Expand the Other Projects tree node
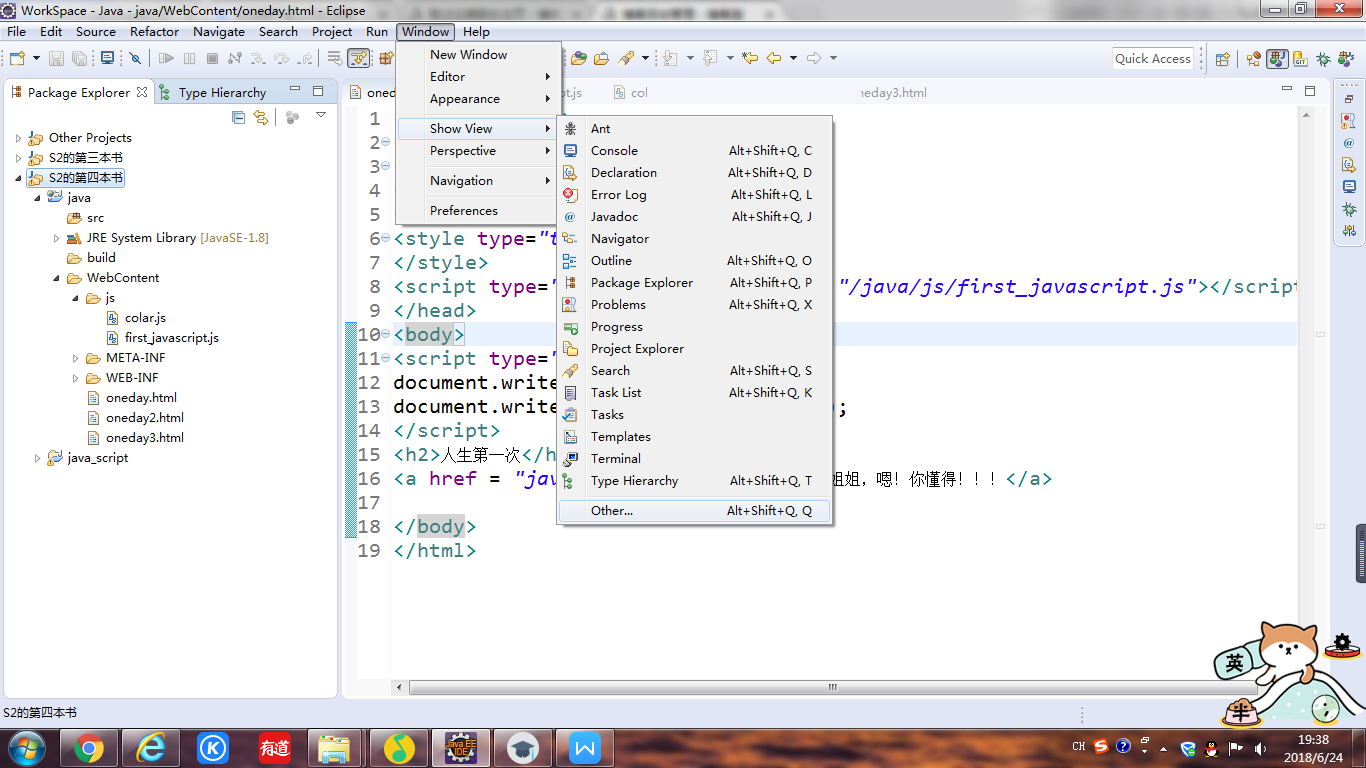The width and height of the screenshot is (1366, 768). tap(18, 138)
